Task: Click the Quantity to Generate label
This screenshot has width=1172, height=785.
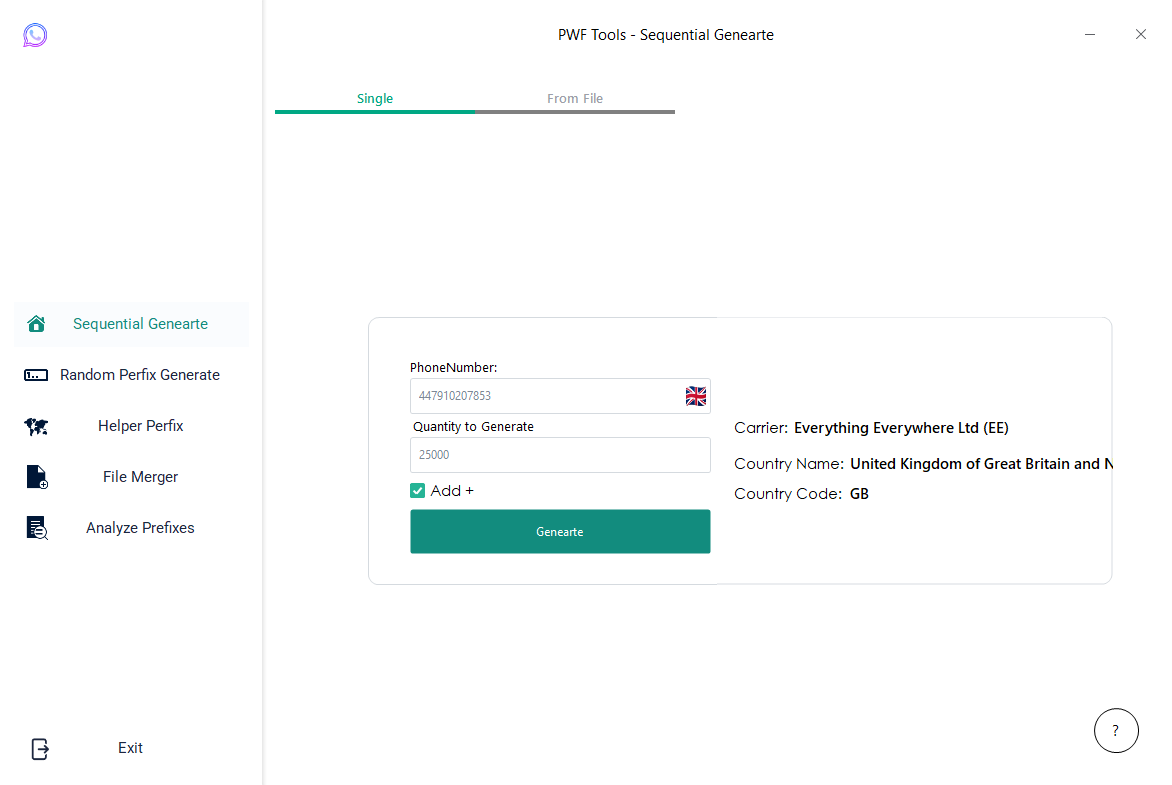Action: (x=473, y=426)
